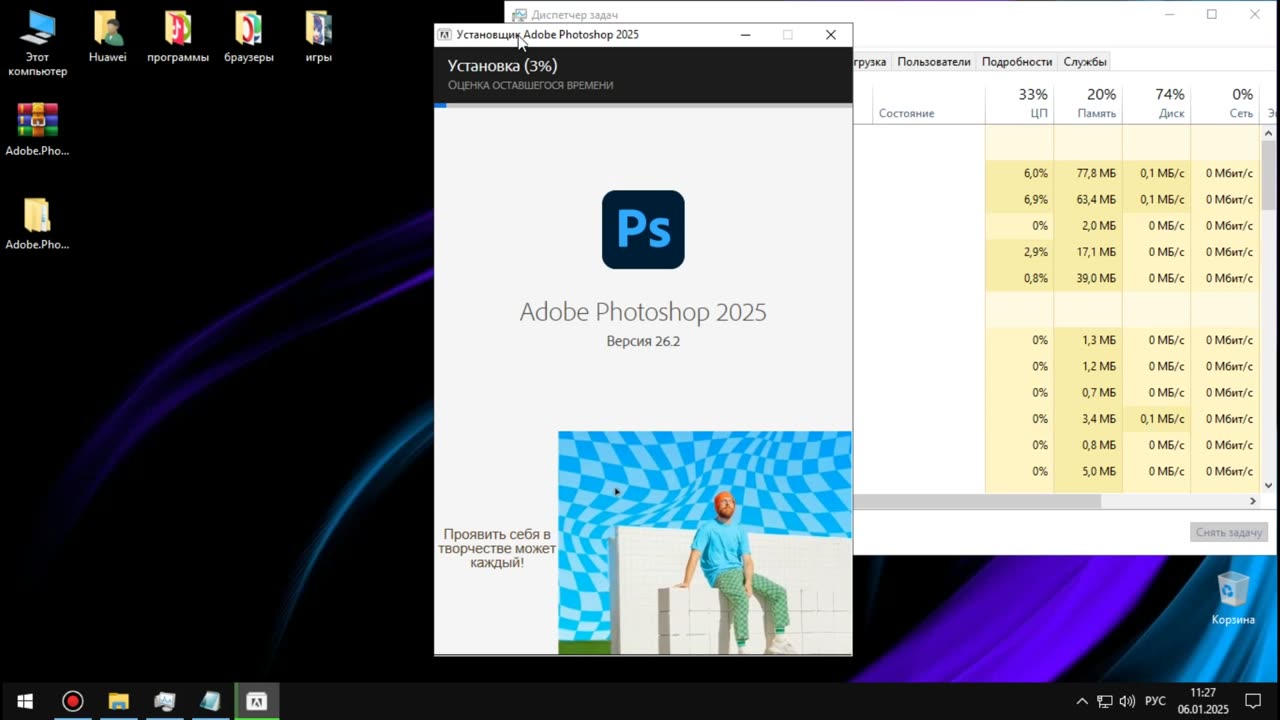
Task: Click the Task Manager title bar icon
Action: pyautogui.click(x=519, y=15)
